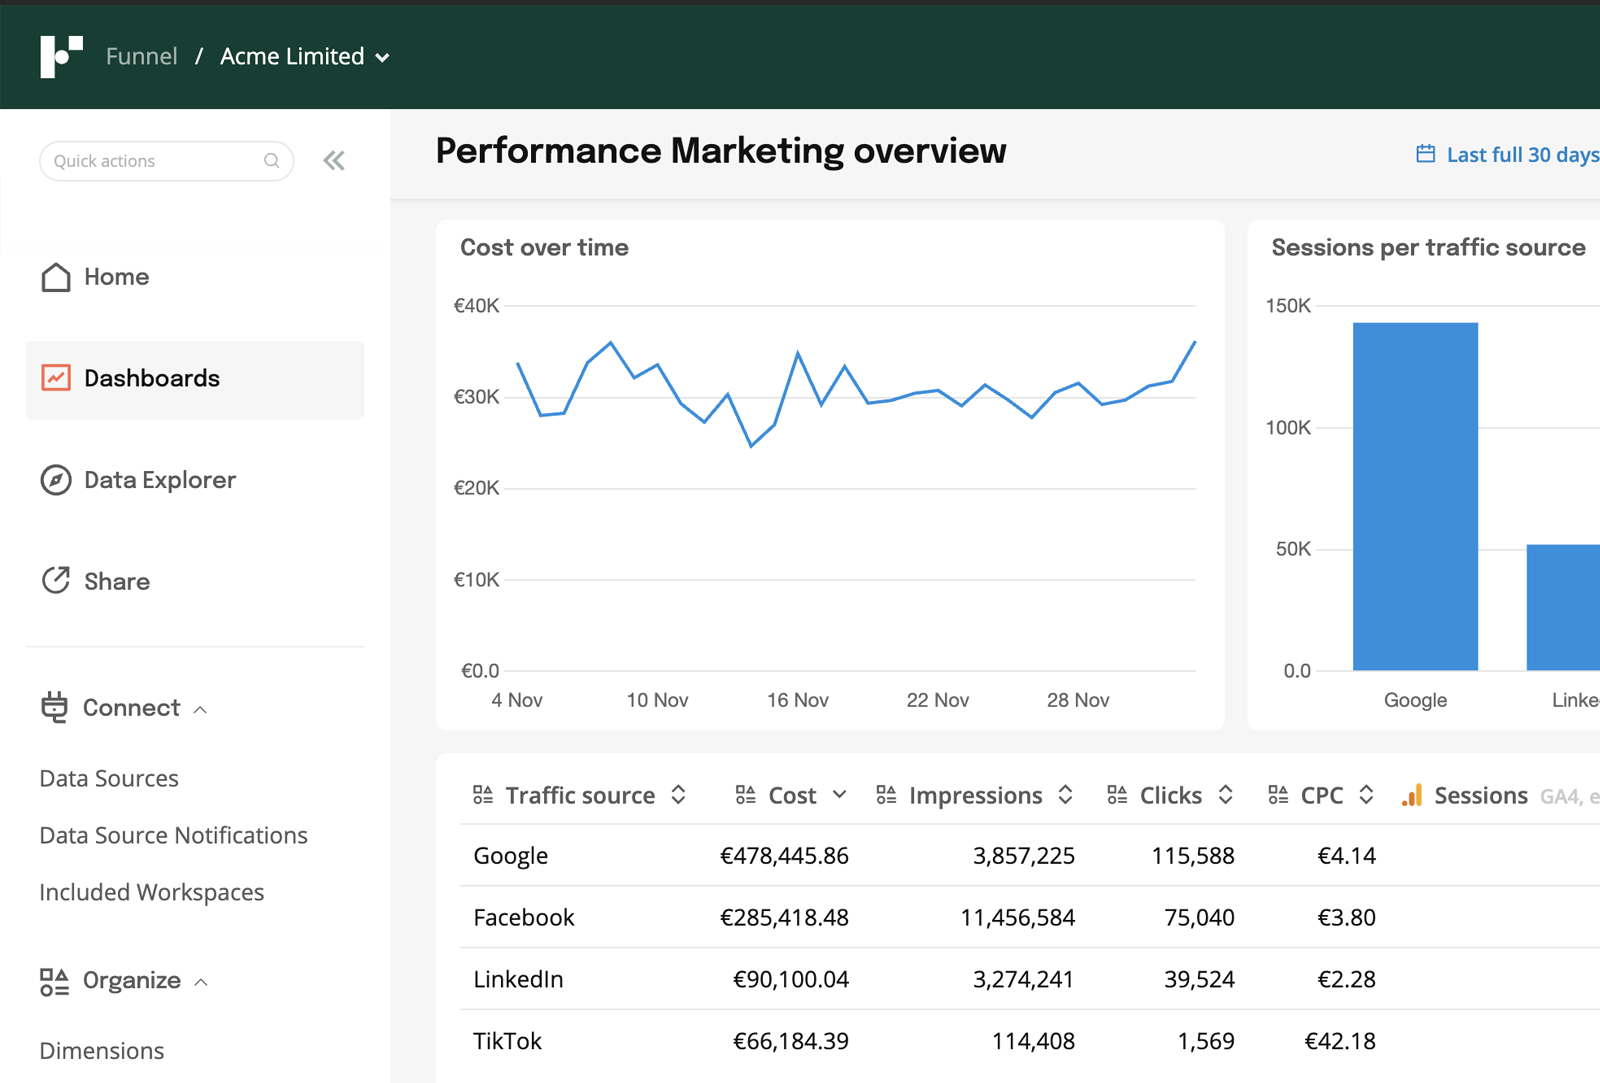Click the Connect plug icon
This screenshot has width=1600, height=1083.
coord(55,707)
